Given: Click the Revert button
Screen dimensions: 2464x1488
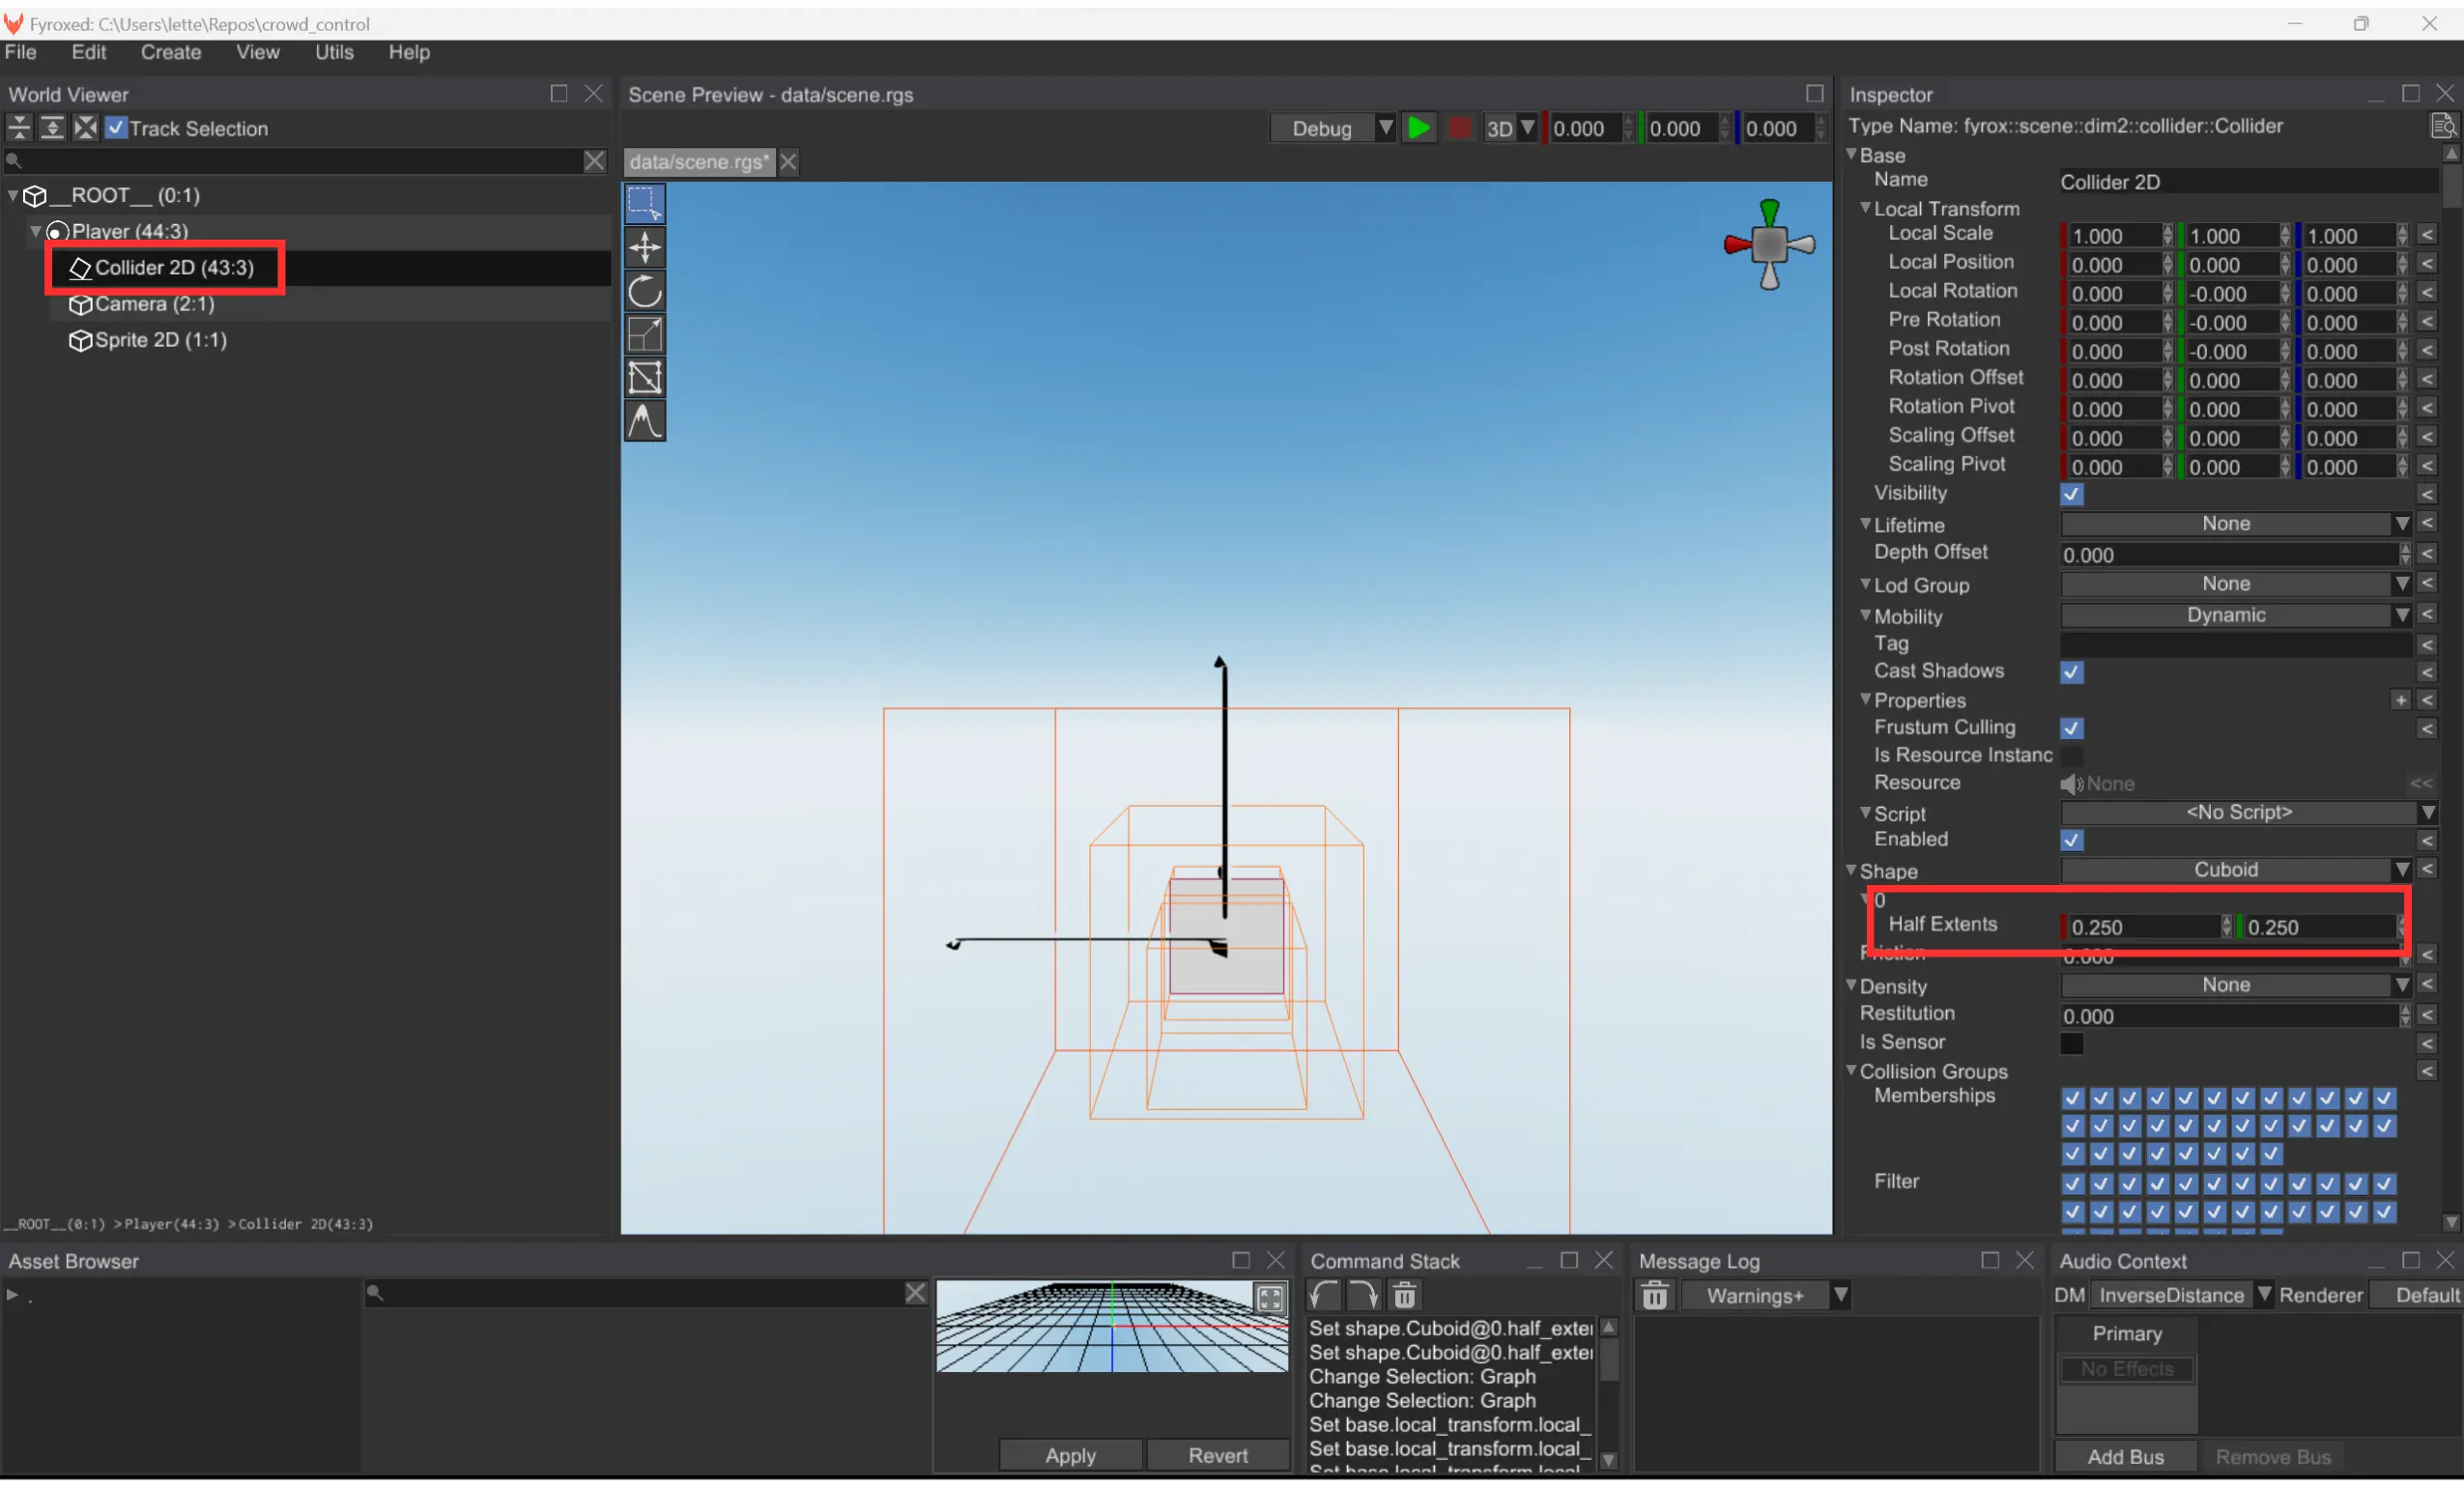Looking at the screenshot, I should tap(1218, 1456).
